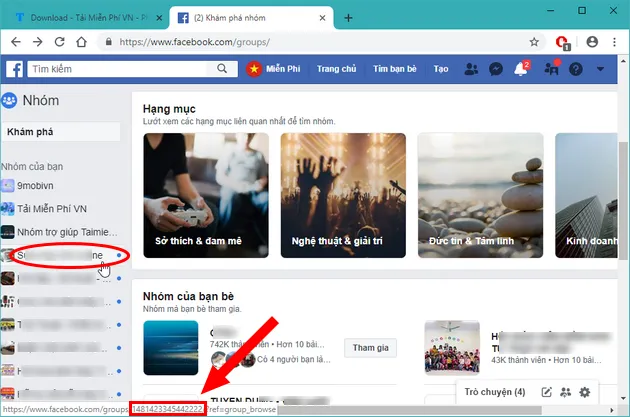Click the site padlock icon in the address bar
630x417 pixels.
tap(108, 42)
